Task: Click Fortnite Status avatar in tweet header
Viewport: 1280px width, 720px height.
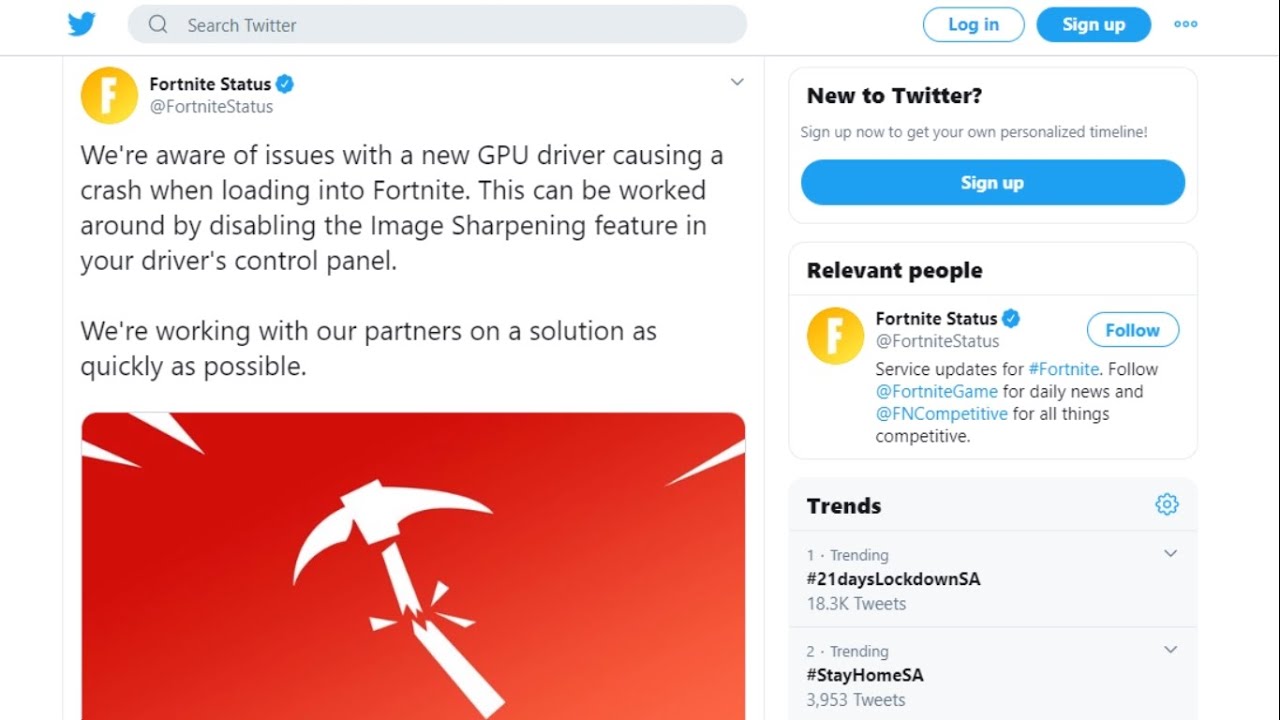Action: (x=109, y=95)
